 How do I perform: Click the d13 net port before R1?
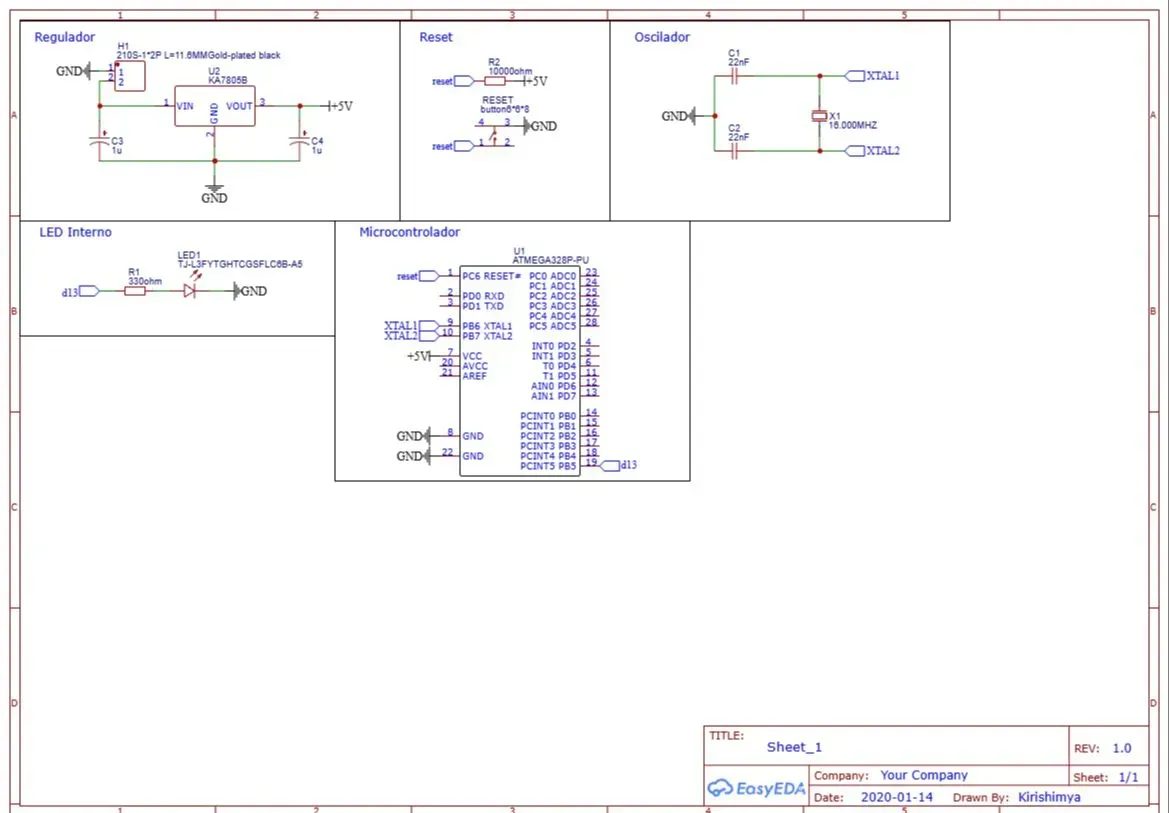(81, 292)
